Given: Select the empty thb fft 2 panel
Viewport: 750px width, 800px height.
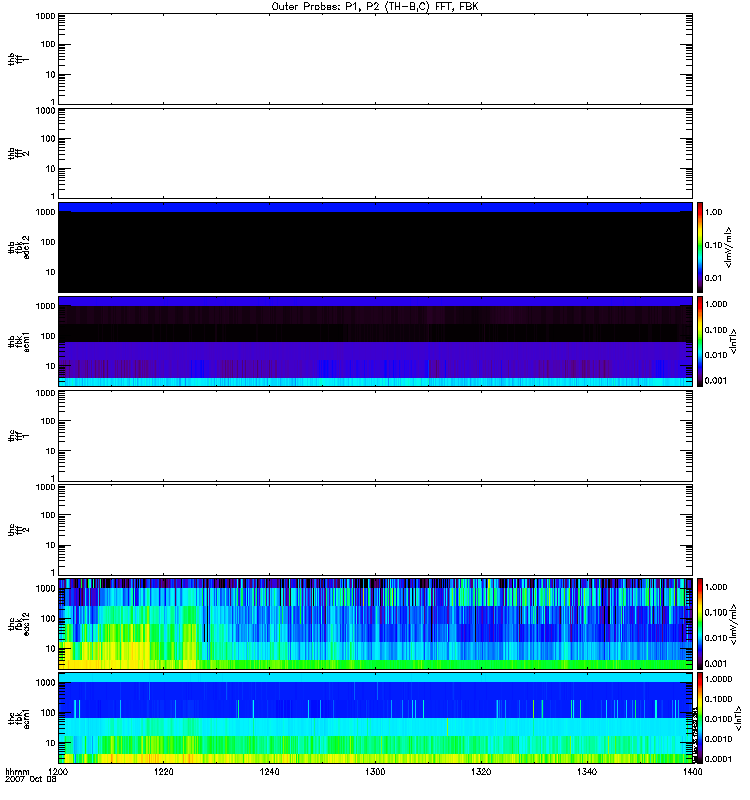Looking at the screenshot, I should pyautogui.click(x=375, y=152).
